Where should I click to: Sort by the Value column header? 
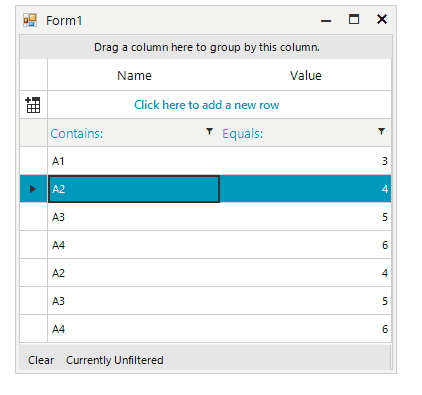pos(306,75)
